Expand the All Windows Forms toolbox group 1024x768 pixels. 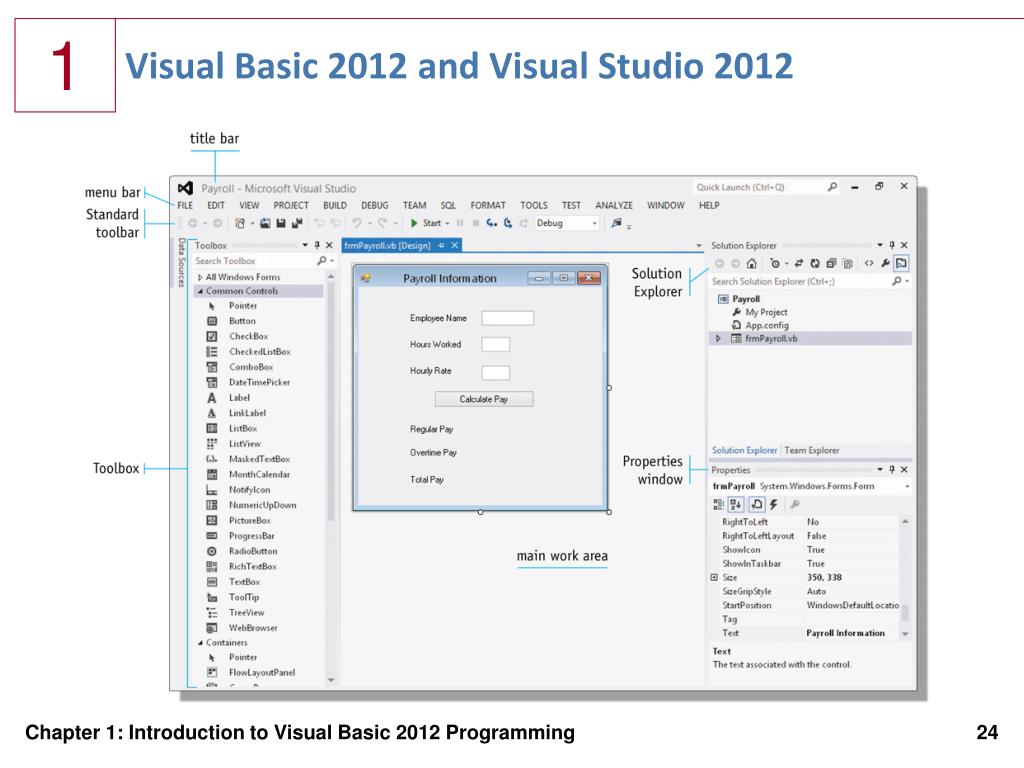200,278
